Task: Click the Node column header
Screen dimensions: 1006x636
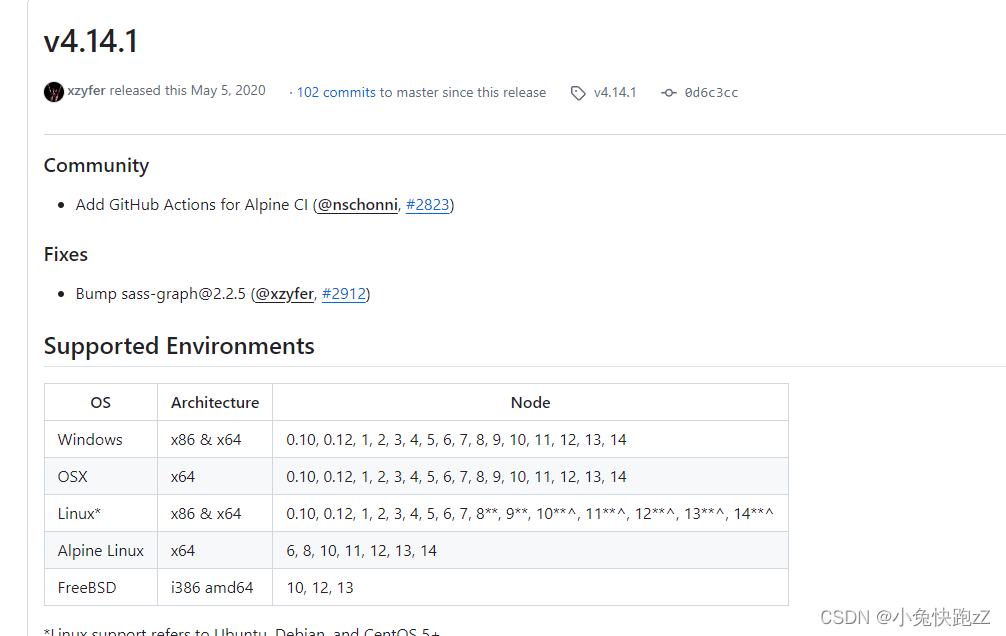Action: pyautogui.click(x=531, y=402)
